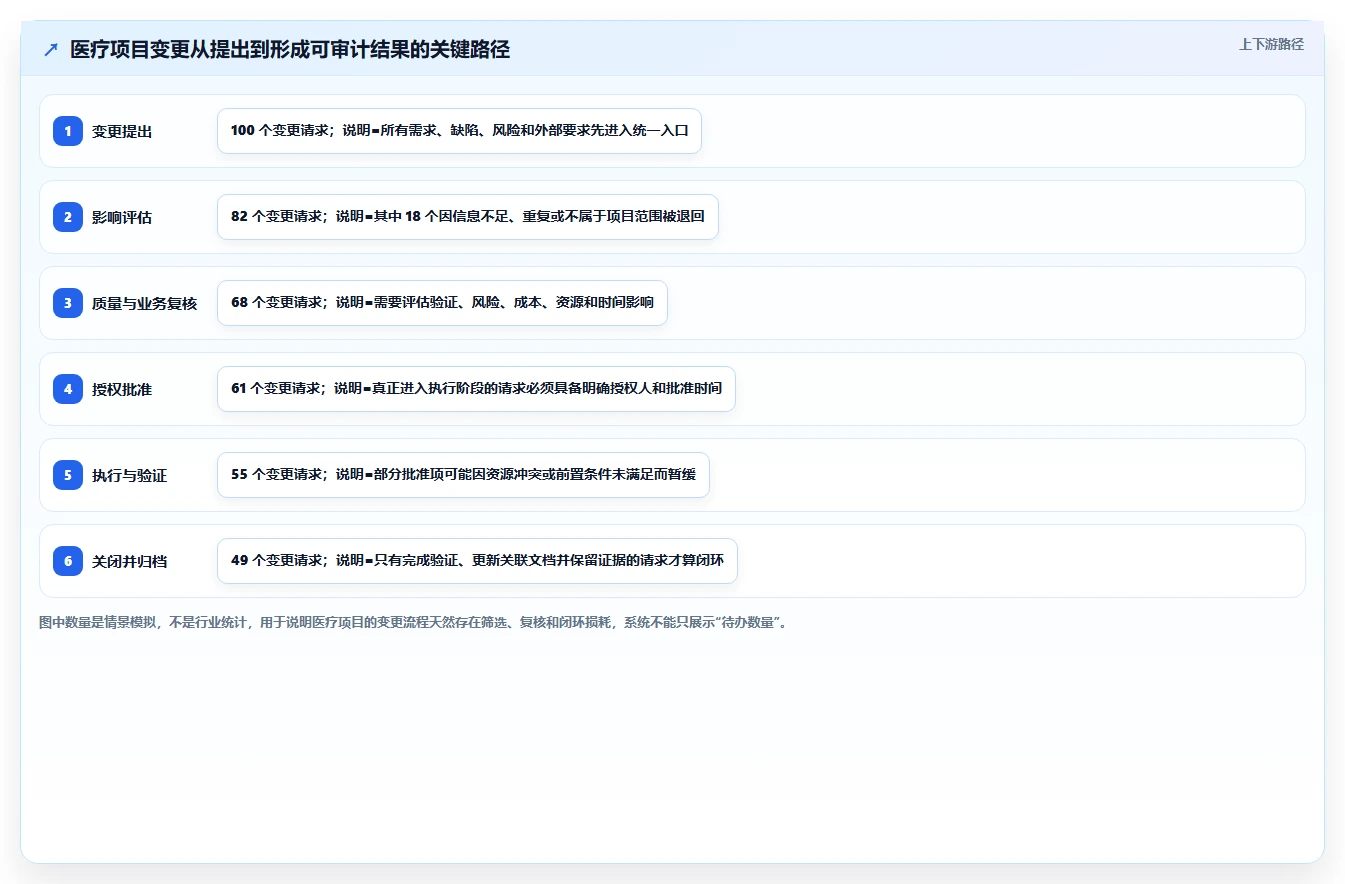Click the arrow icon beside the title
Image resolution: width=1345 pixels, height=884 pixels.
[x=51, y=50]
